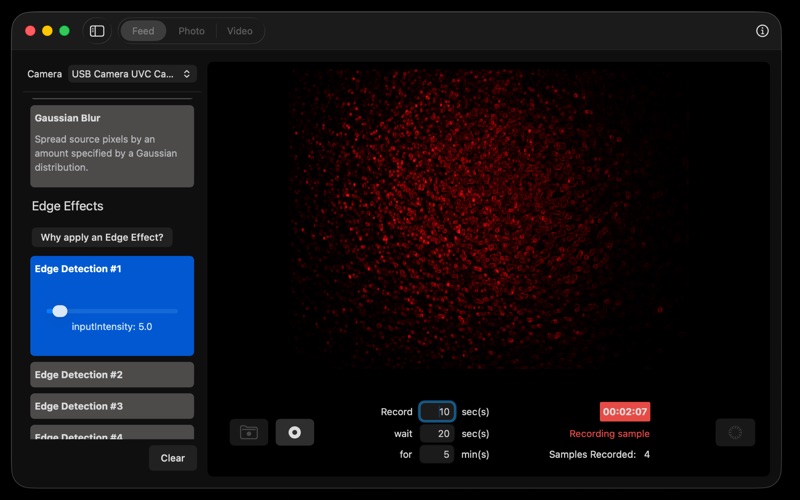Screen dimensions: 800x500
Task: Click the inputIntensity slider knob
Action: click(60, 311)
